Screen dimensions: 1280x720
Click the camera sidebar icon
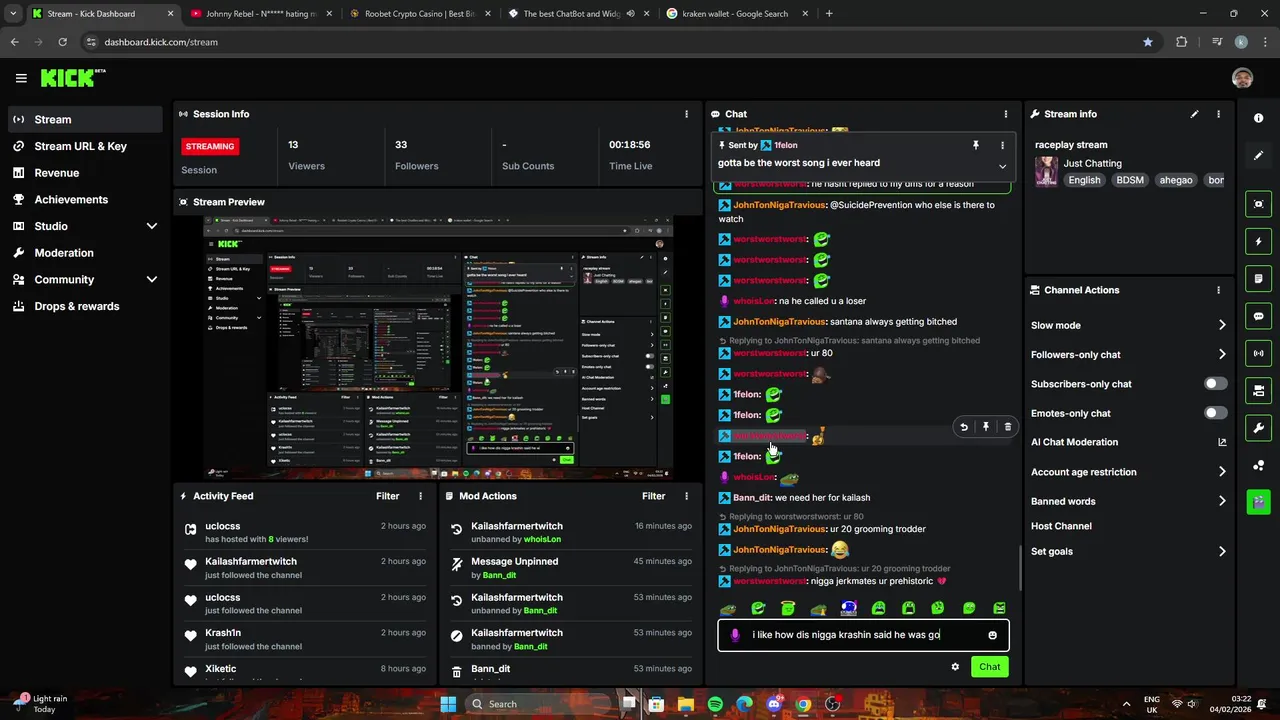tap(1258, 390)
